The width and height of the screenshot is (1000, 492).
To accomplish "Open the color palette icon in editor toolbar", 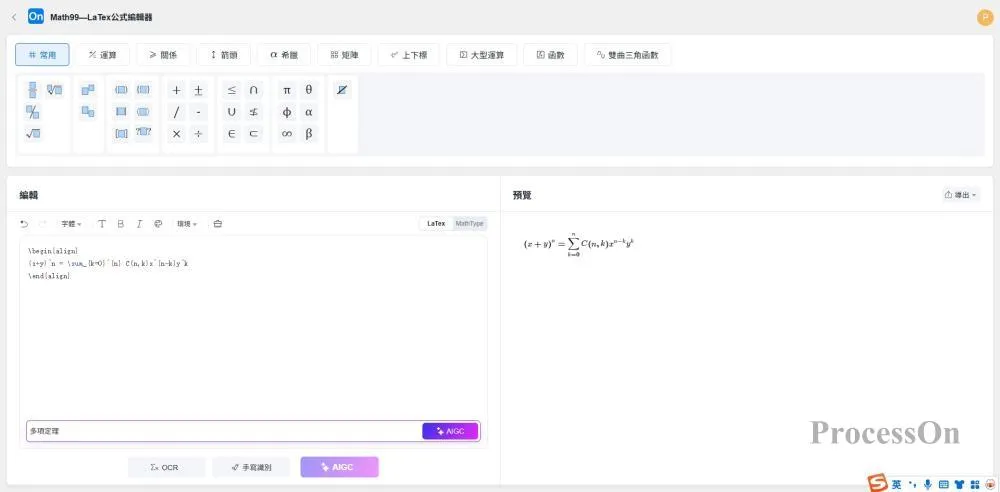I will coord(158,224).
